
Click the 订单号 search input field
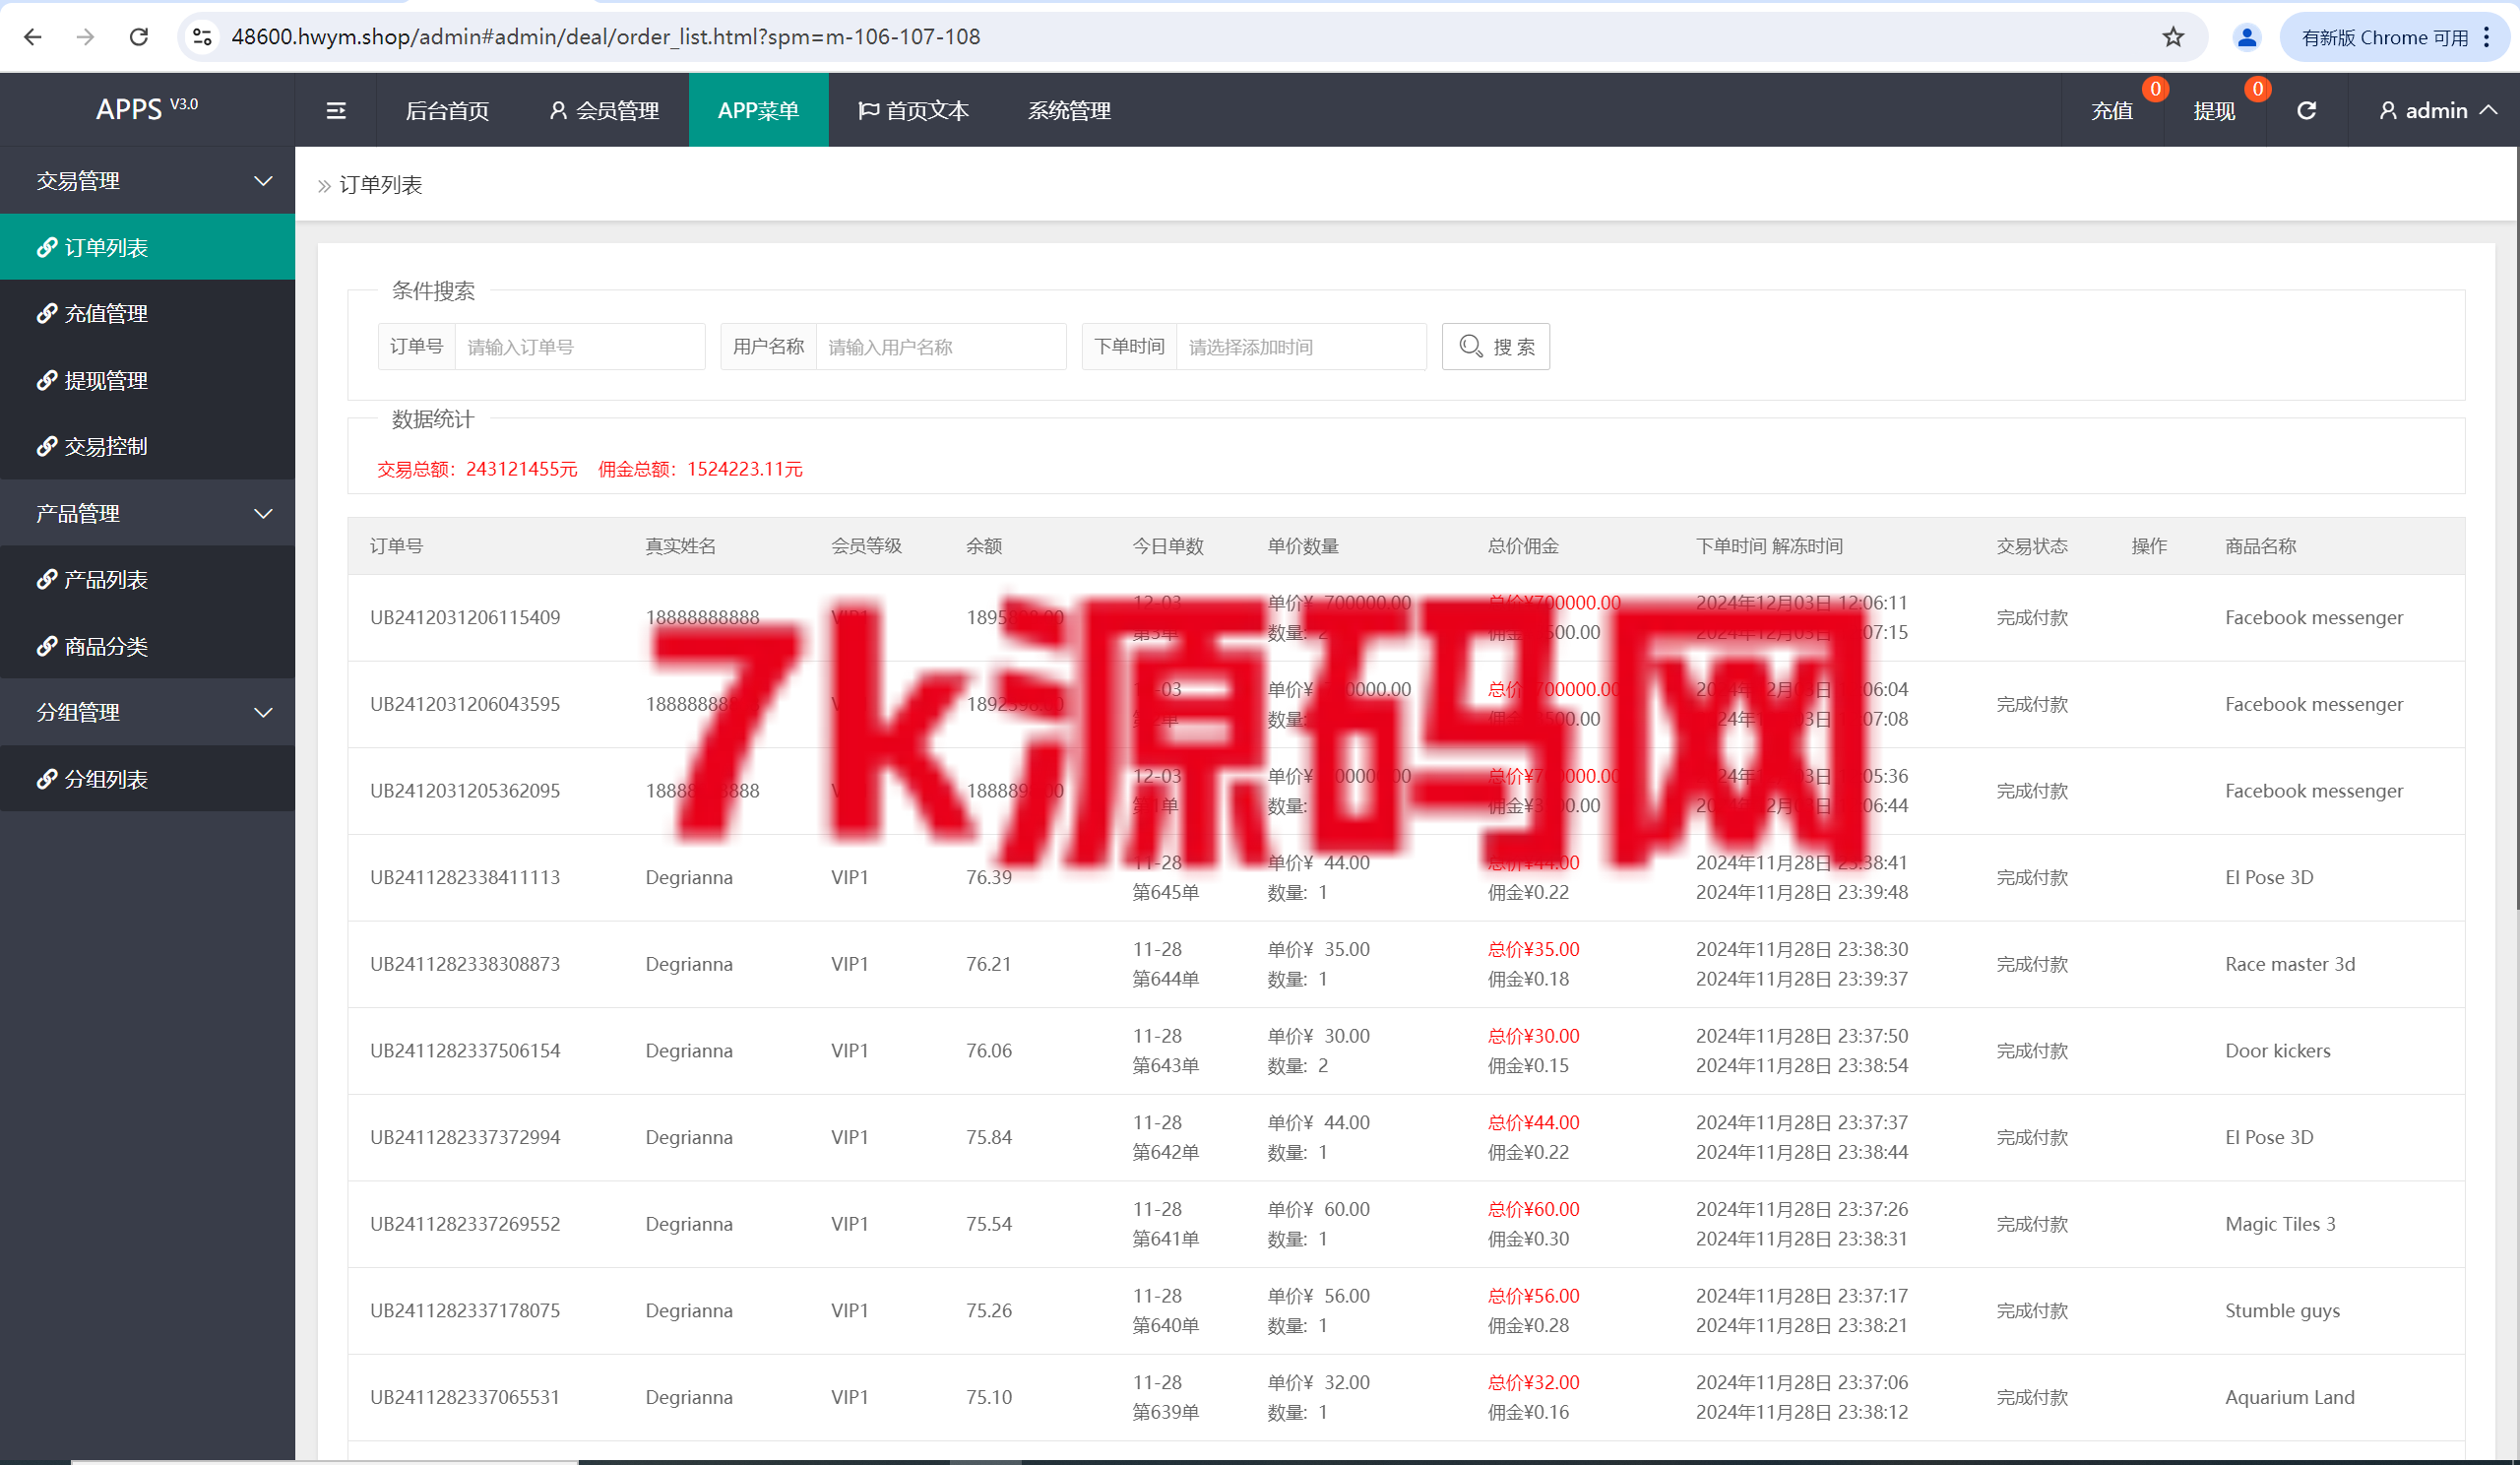(580, 347)
